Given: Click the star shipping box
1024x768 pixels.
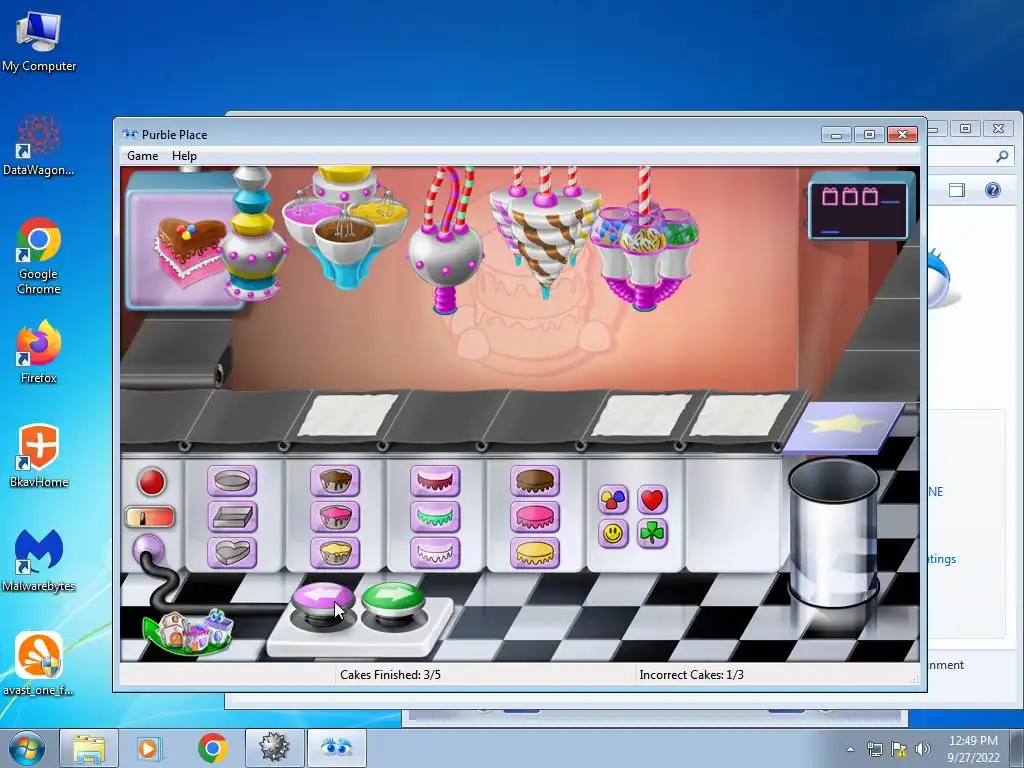Looking at the screenshot, I should [844, 426].
